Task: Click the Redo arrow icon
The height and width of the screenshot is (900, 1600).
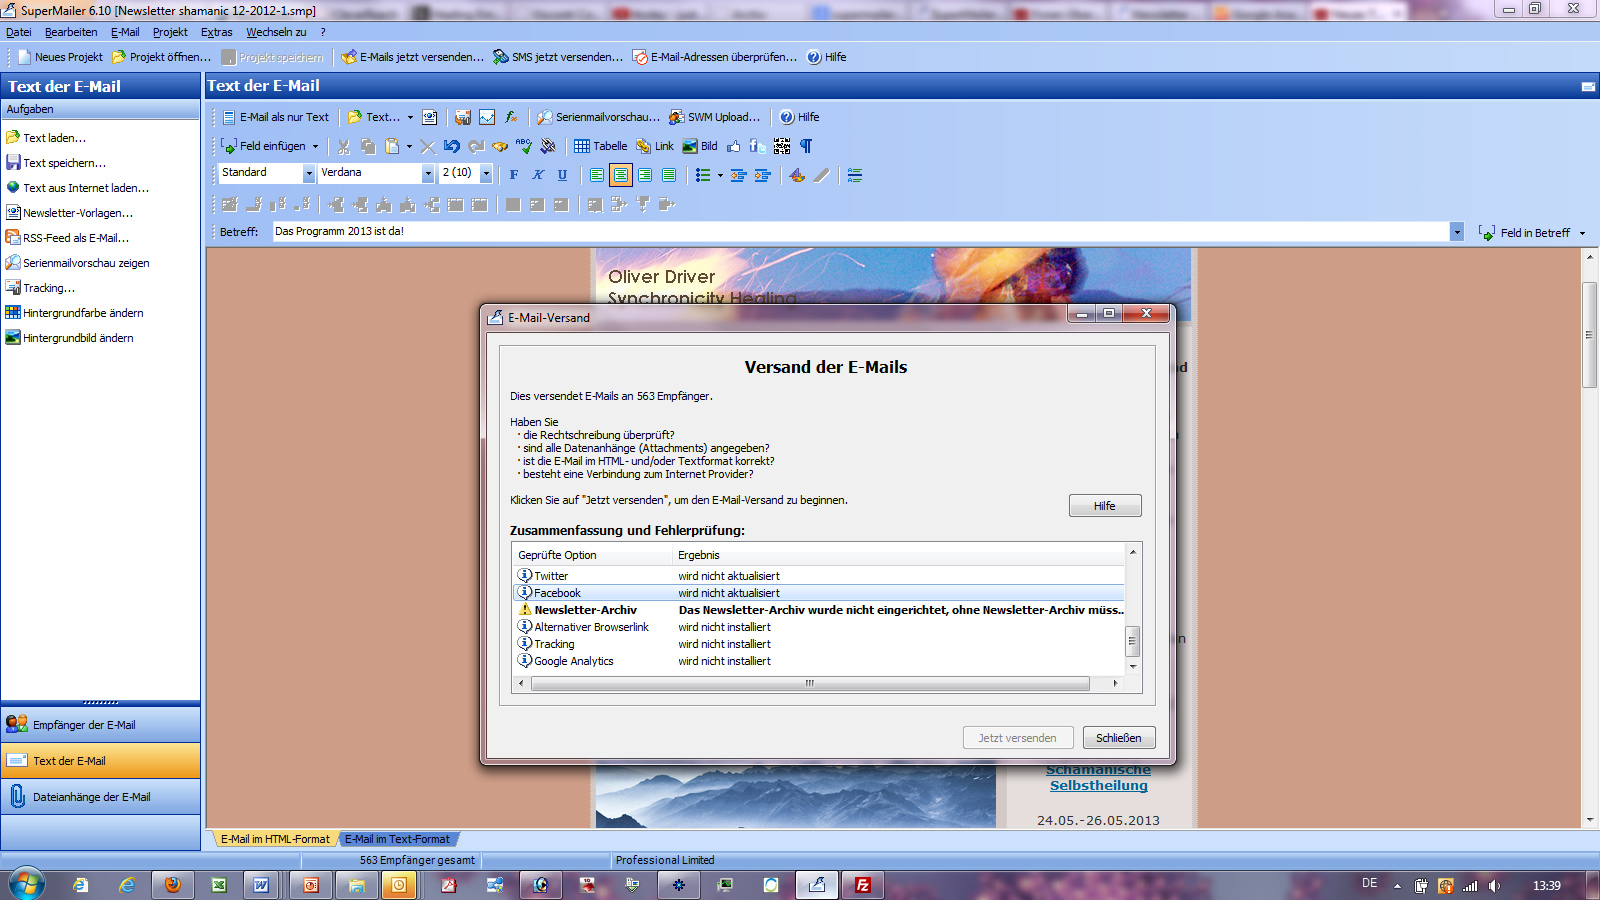Action: click(x=476, y=146)
